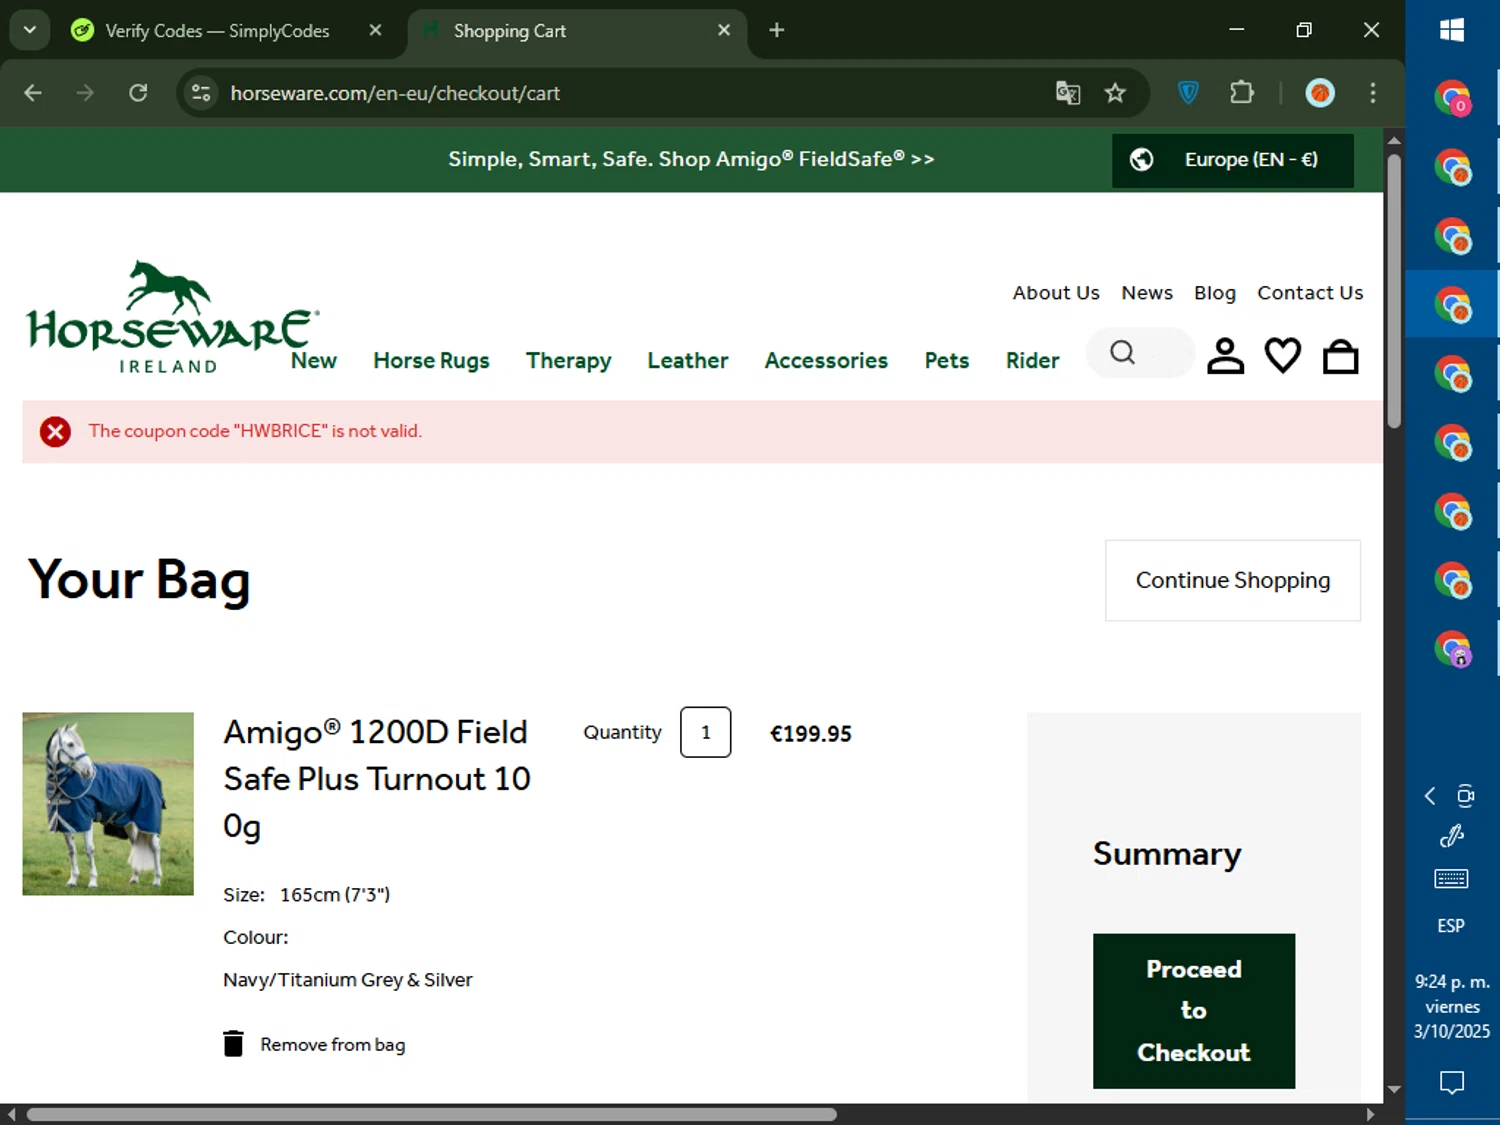The height and width of the screenshot is (1125, 1500).
Task: Open the extensions puzzle icon
Action: [1241, 93]
